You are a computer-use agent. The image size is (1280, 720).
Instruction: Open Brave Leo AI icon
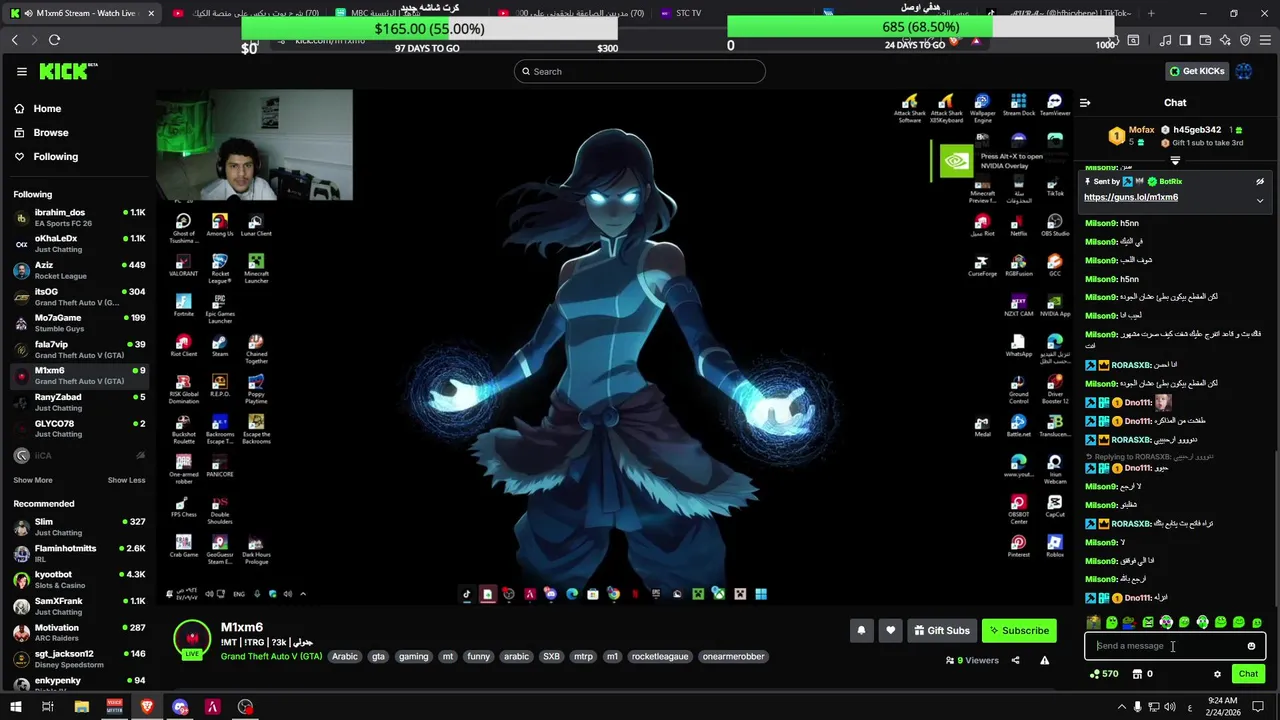point(1225,40)
